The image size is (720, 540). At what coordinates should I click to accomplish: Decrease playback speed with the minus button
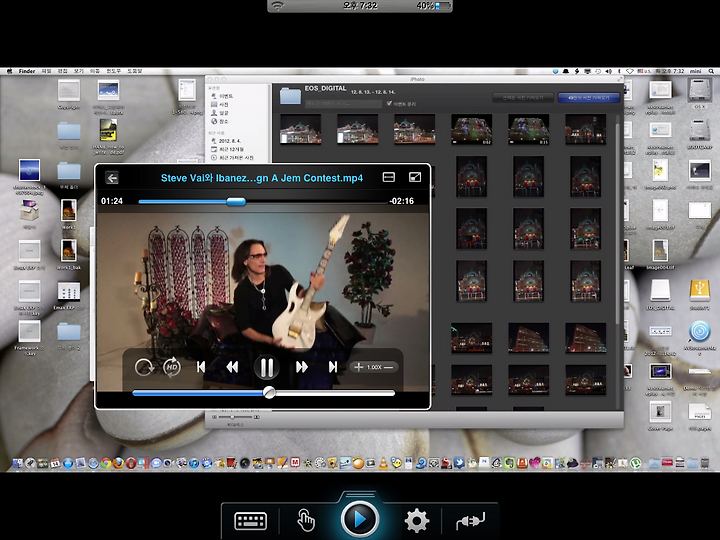click(388, 367)
